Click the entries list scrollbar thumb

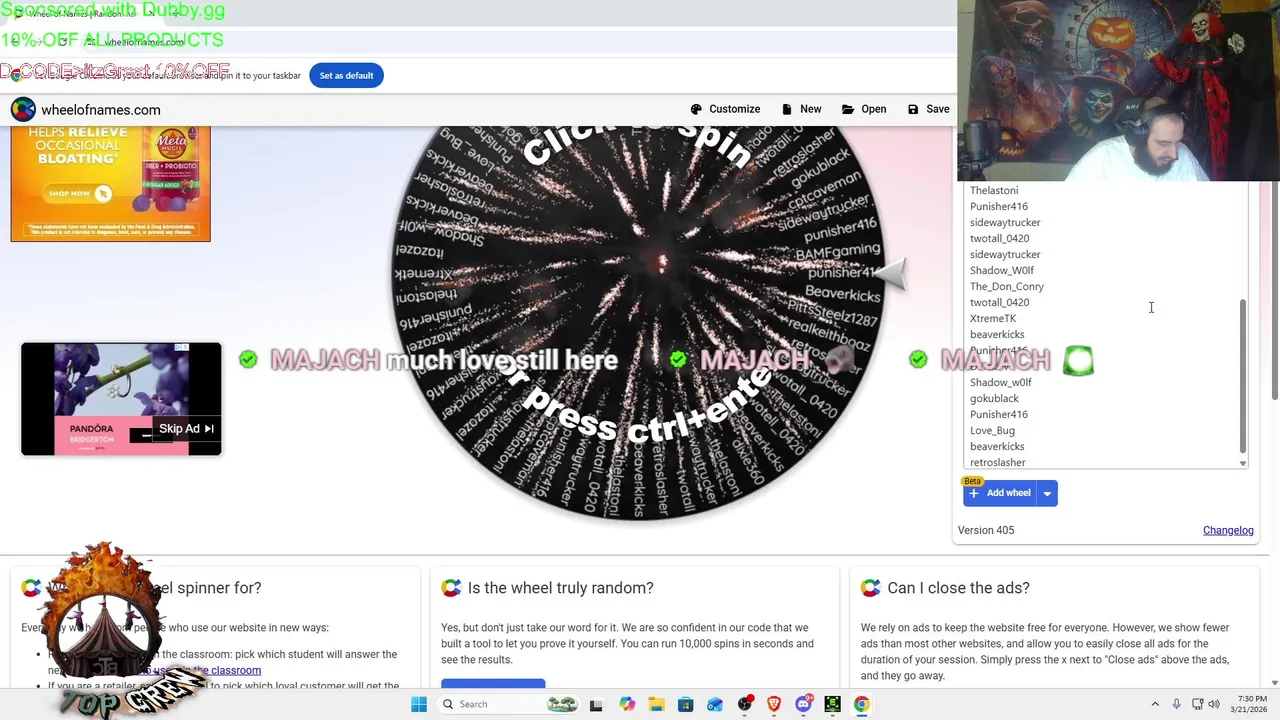click(x=1243, y=375)
